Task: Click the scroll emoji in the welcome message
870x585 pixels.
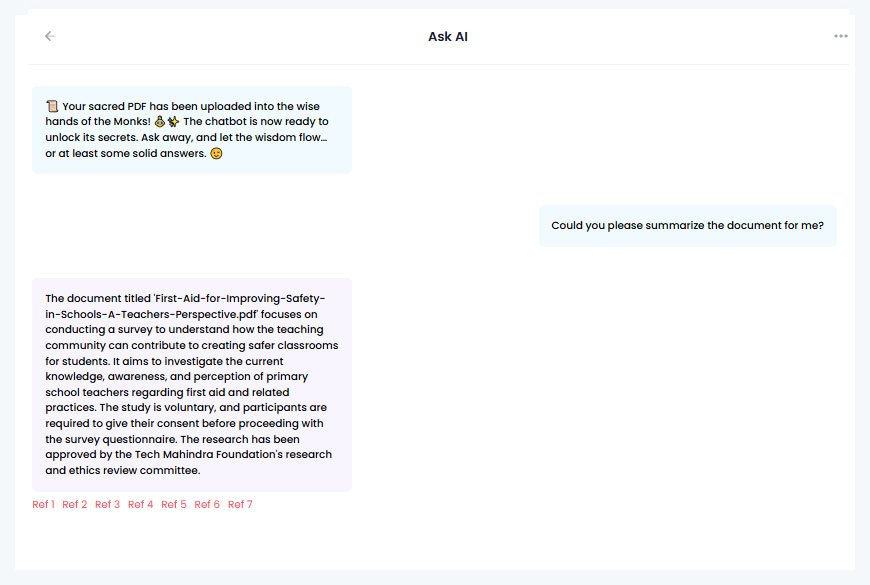Action: tap(52, 106)
